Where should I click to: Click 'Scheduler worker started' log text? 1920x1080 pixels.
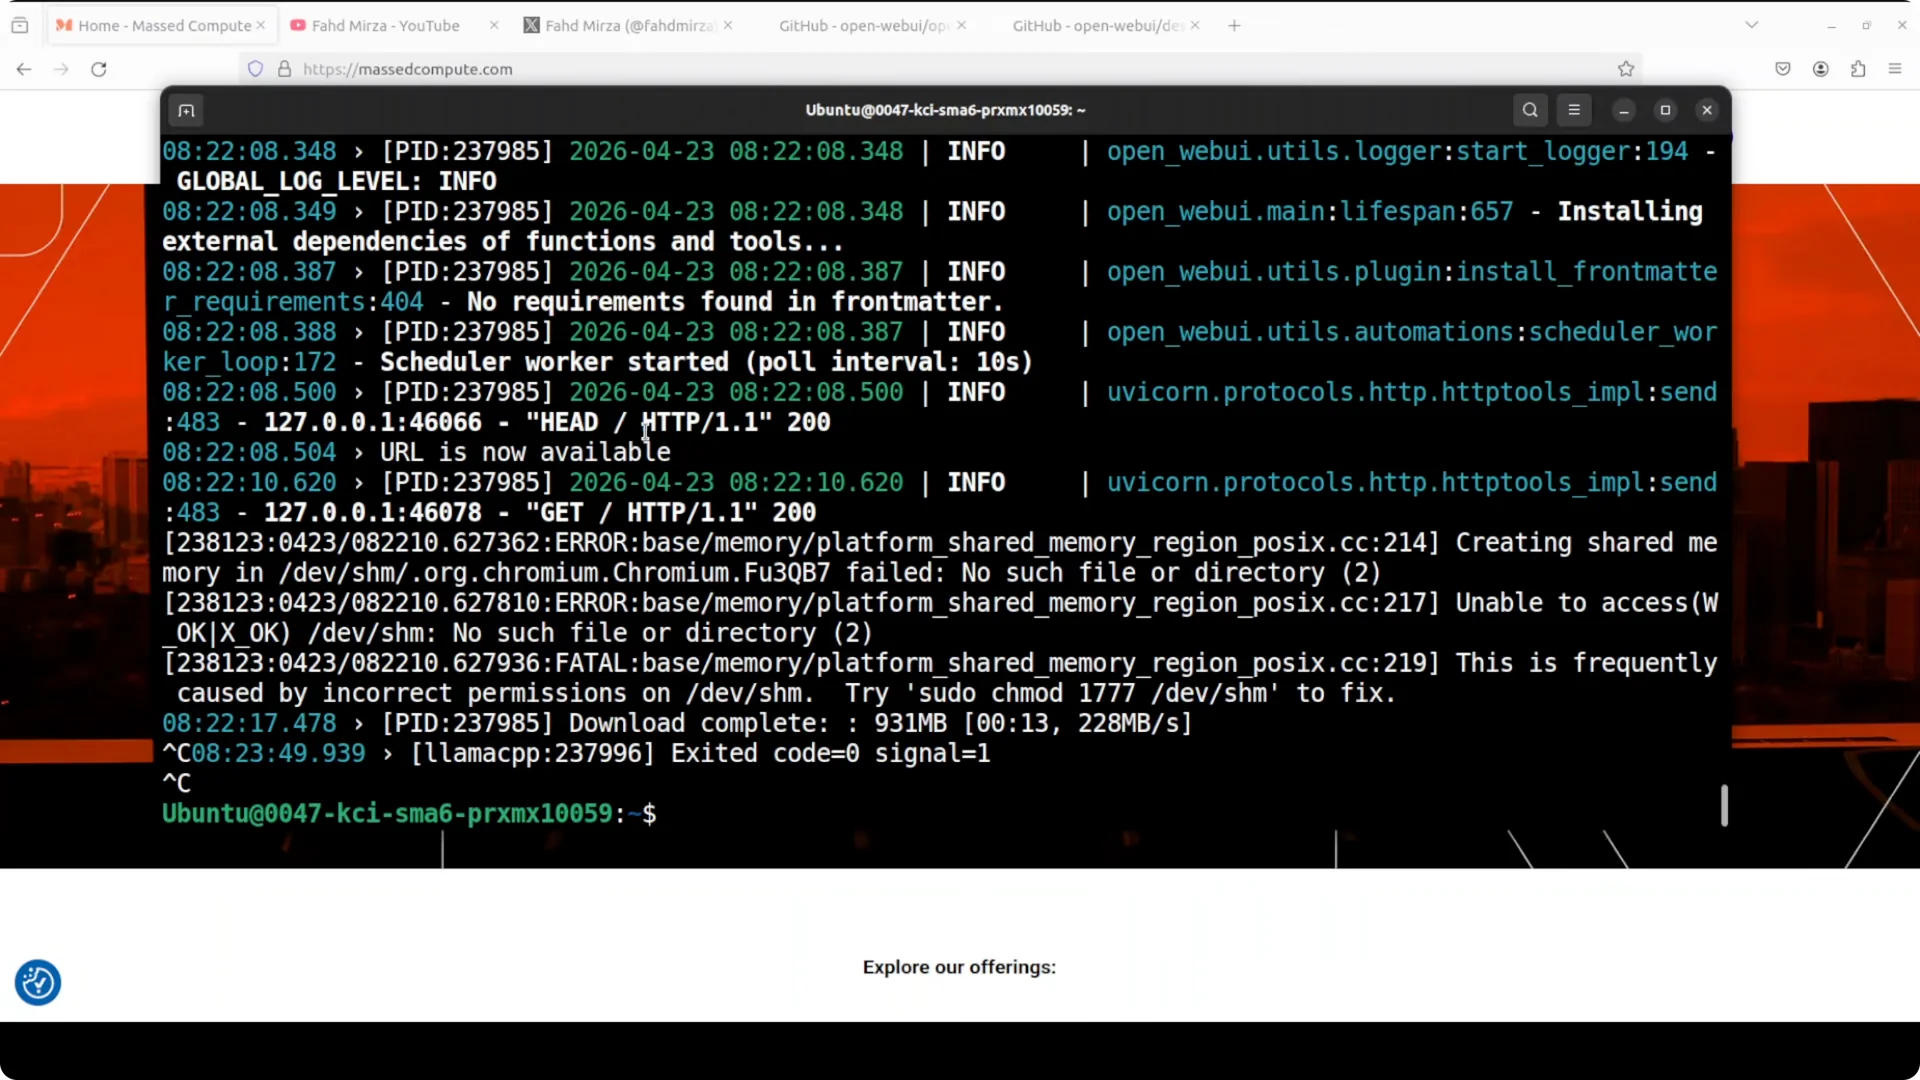(706, 362)
